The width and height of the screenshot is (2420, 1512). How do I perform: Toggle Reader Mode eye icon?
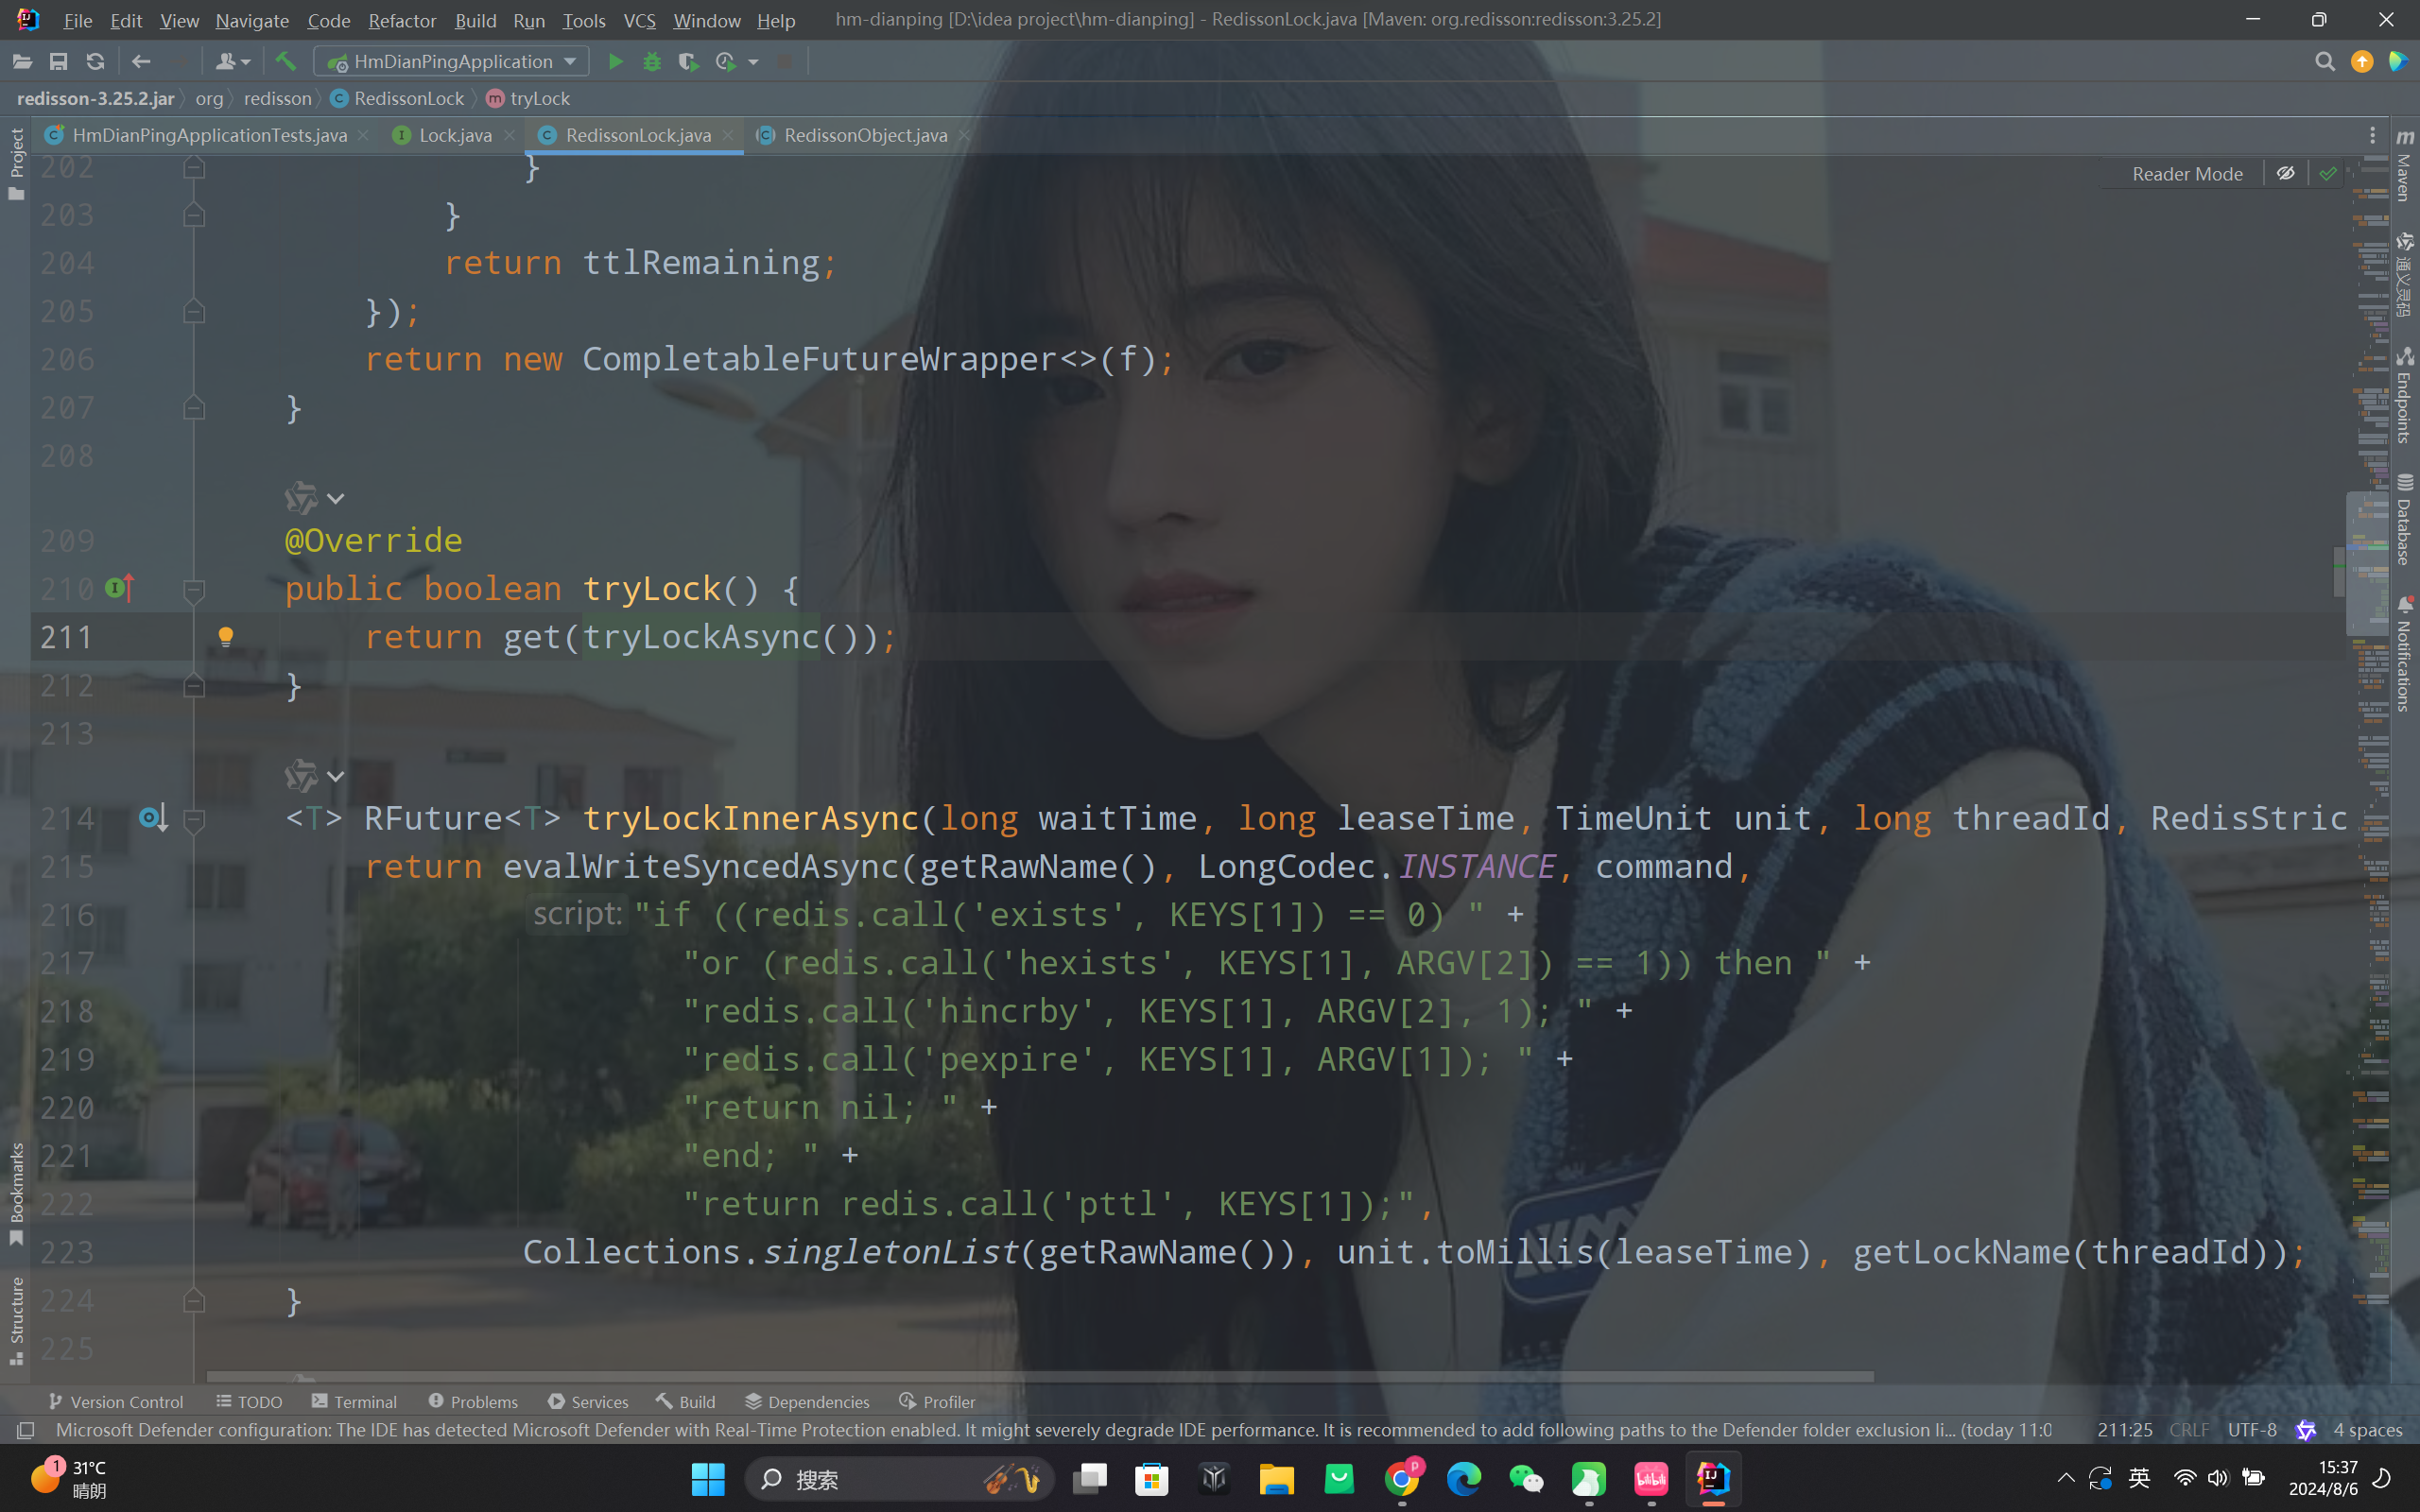(x=2286, y=174)
